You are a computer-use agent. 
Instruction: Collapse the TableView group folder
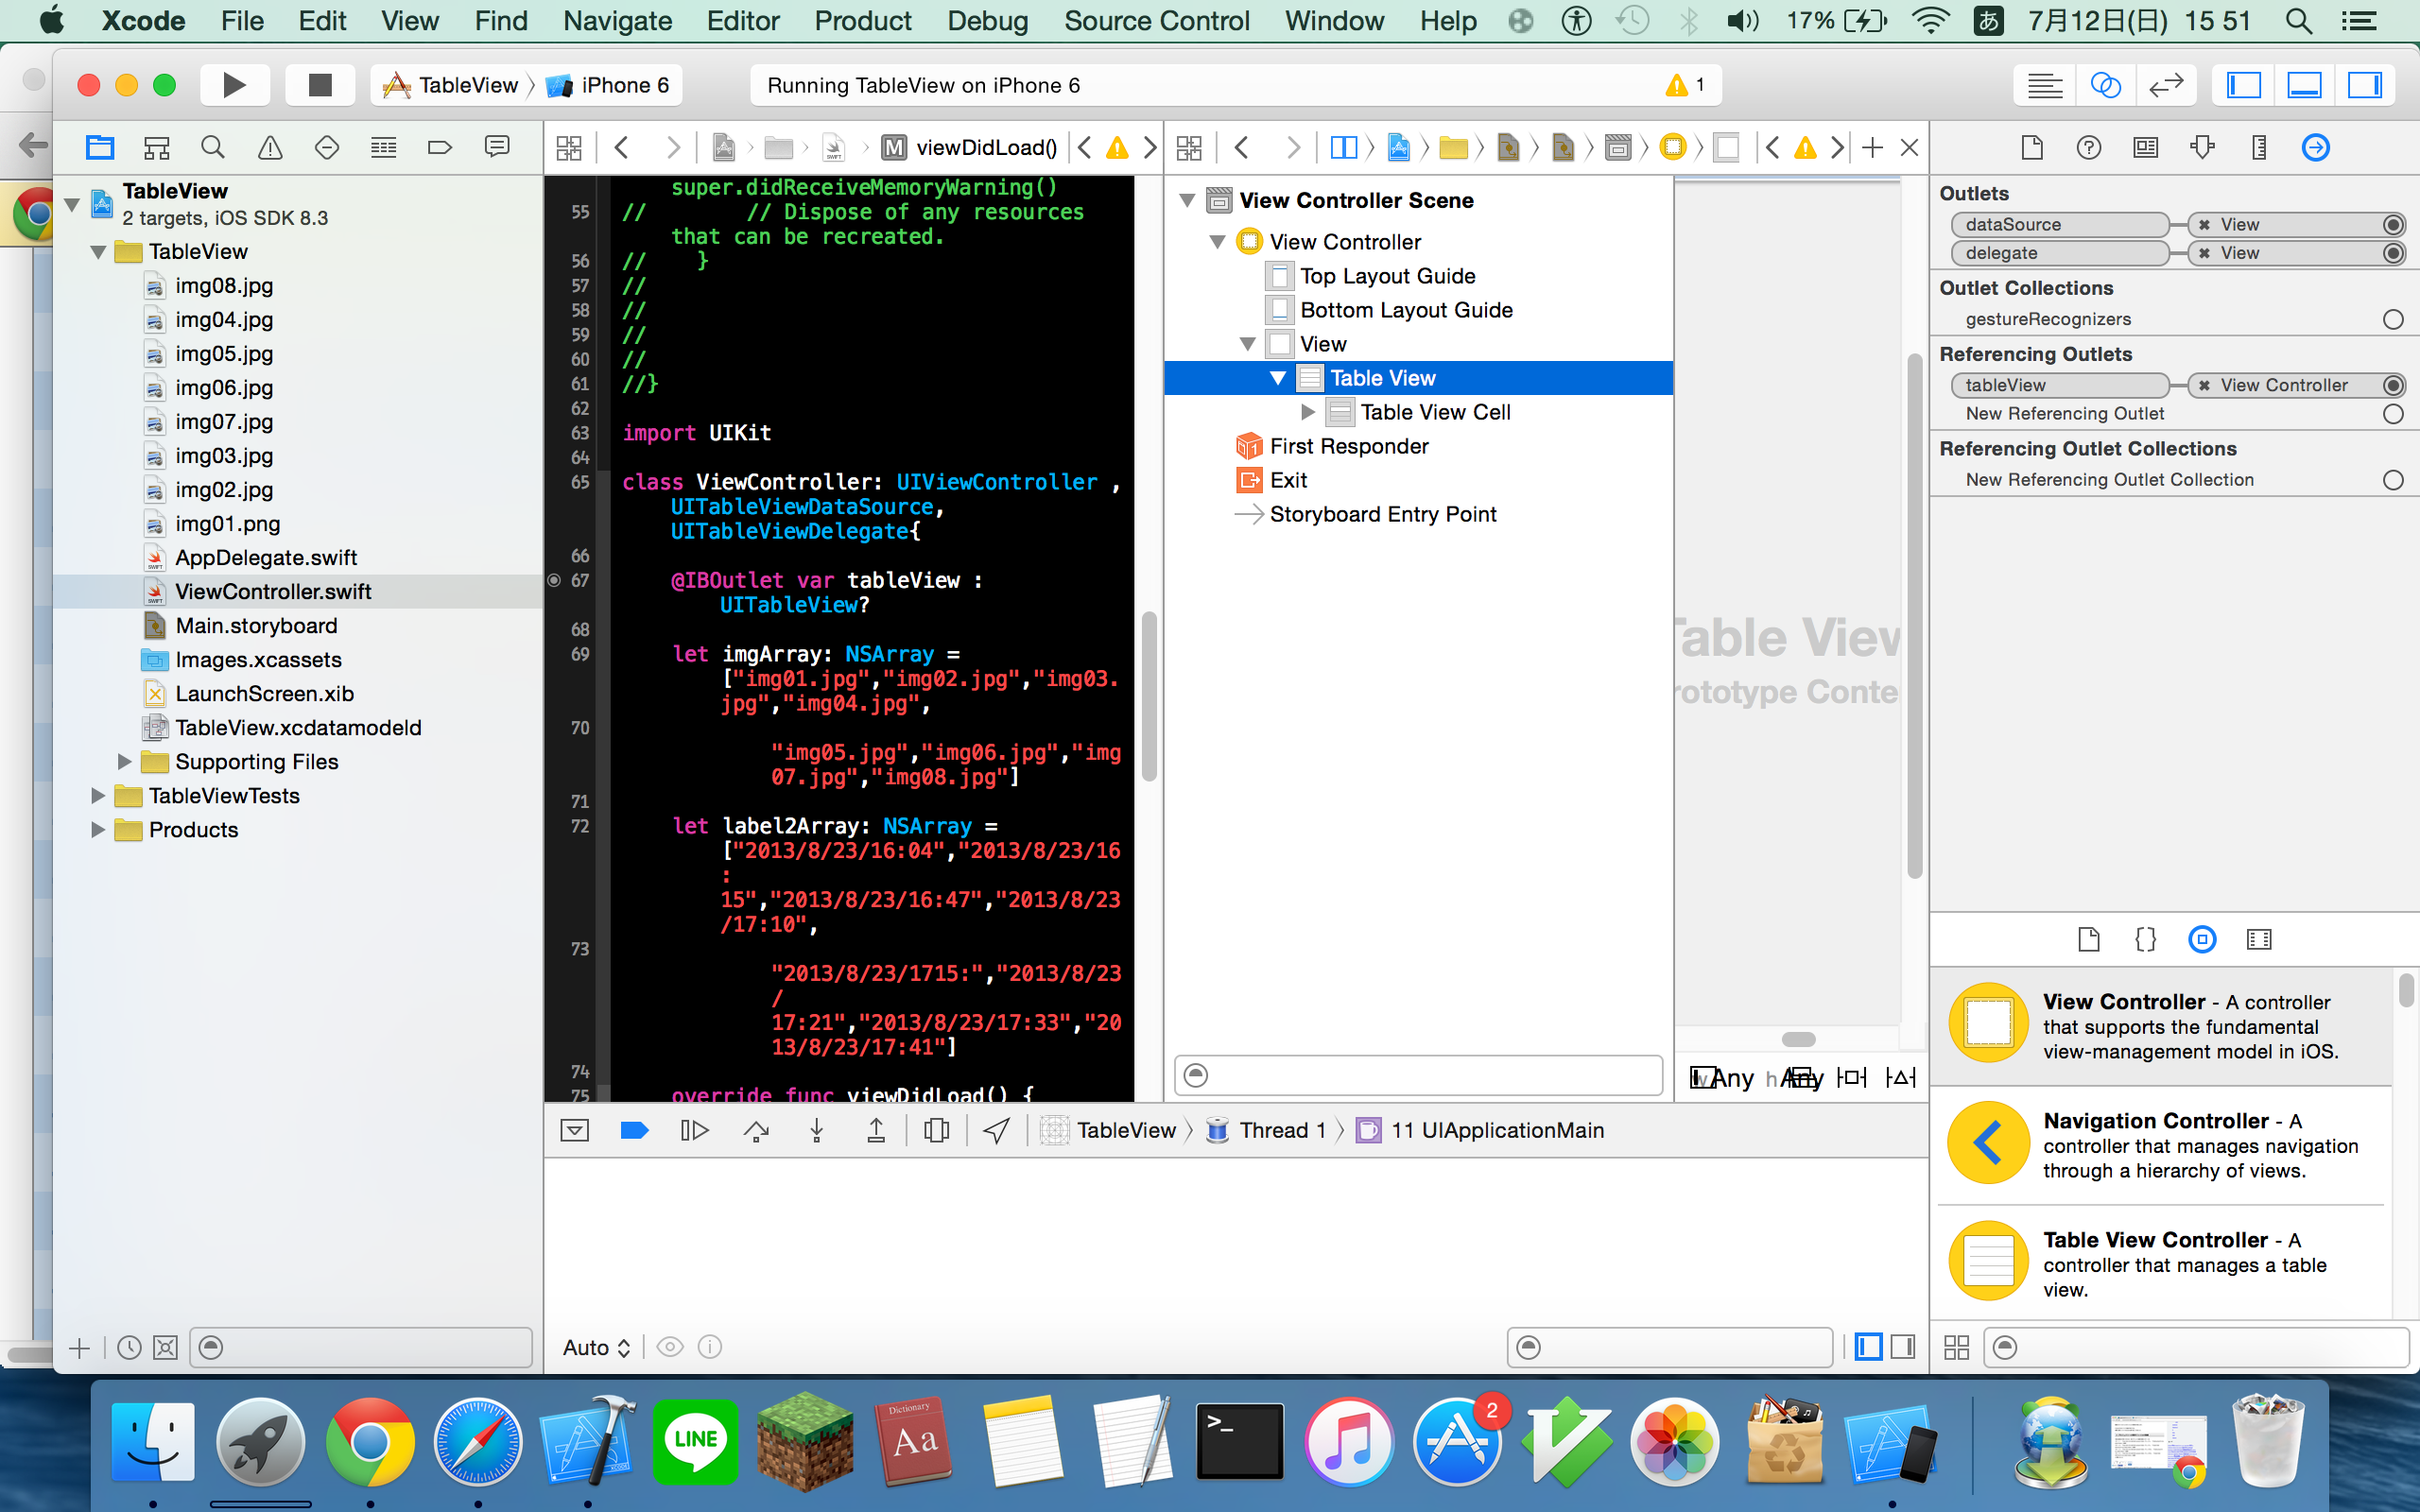(98, 252)
